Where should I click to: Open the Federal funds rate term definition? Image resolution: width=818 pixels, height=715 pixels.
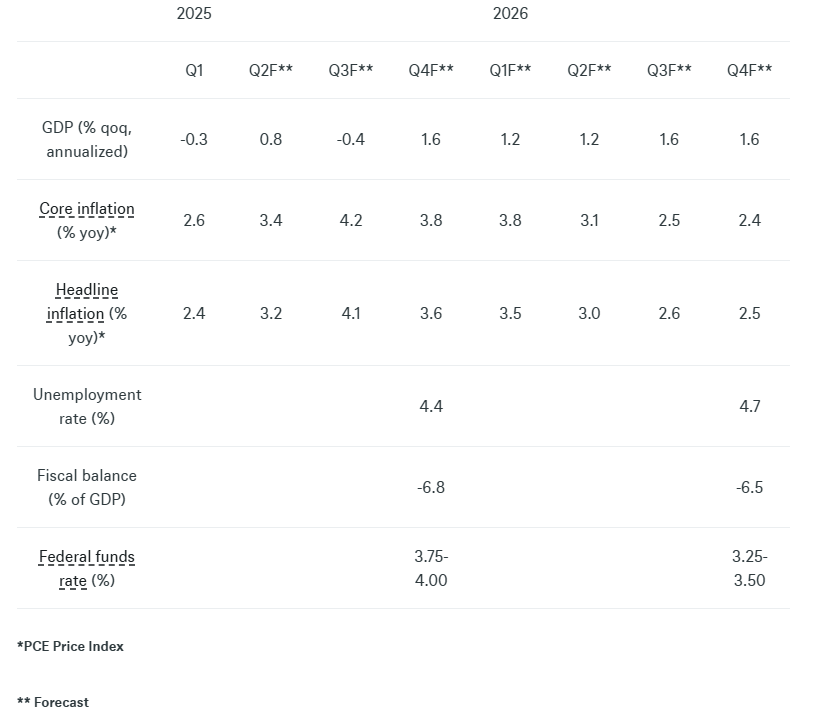pyautogui.click(x=87, y=557)
